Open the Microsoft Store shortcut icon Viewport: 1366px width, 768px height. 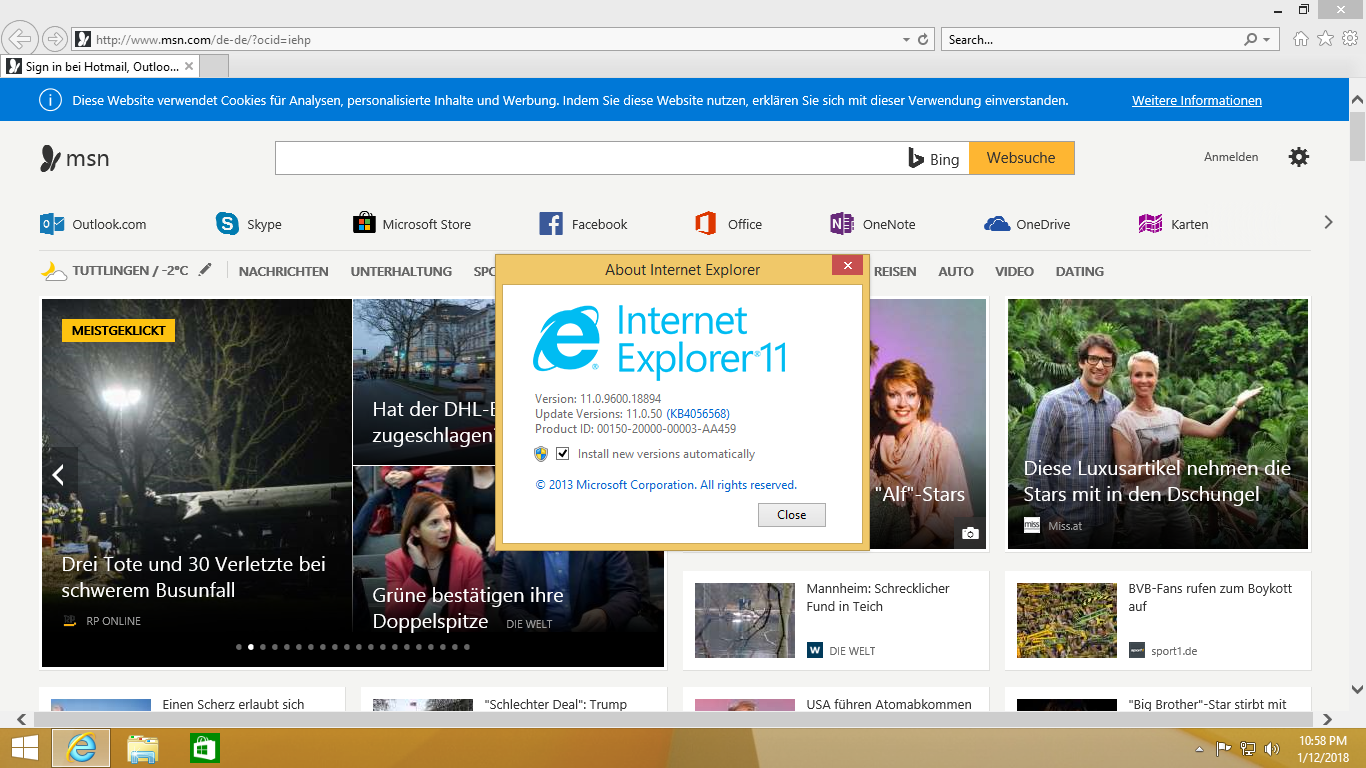[x=364, y=223]
